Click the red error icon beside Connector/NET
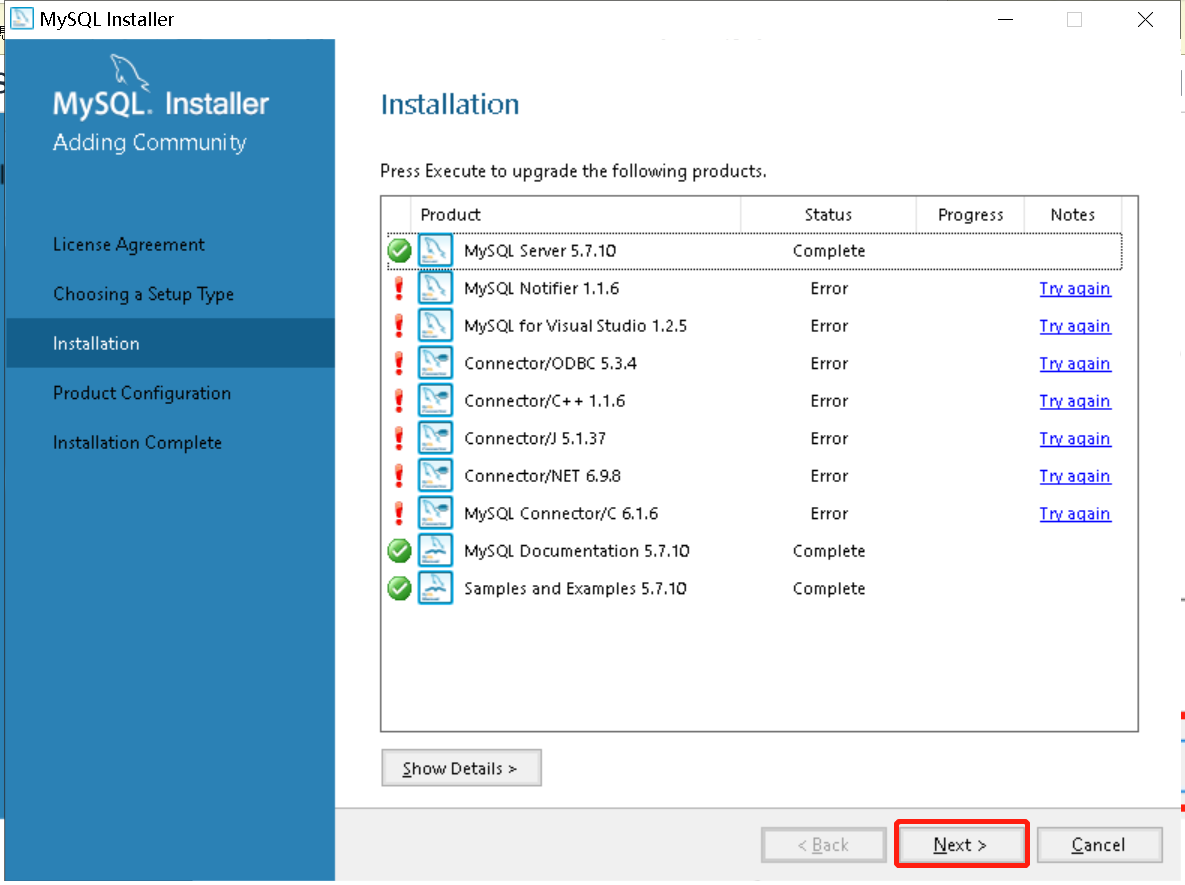The width and height of the screenshot is (1185, 885). [x=399, y=476]
